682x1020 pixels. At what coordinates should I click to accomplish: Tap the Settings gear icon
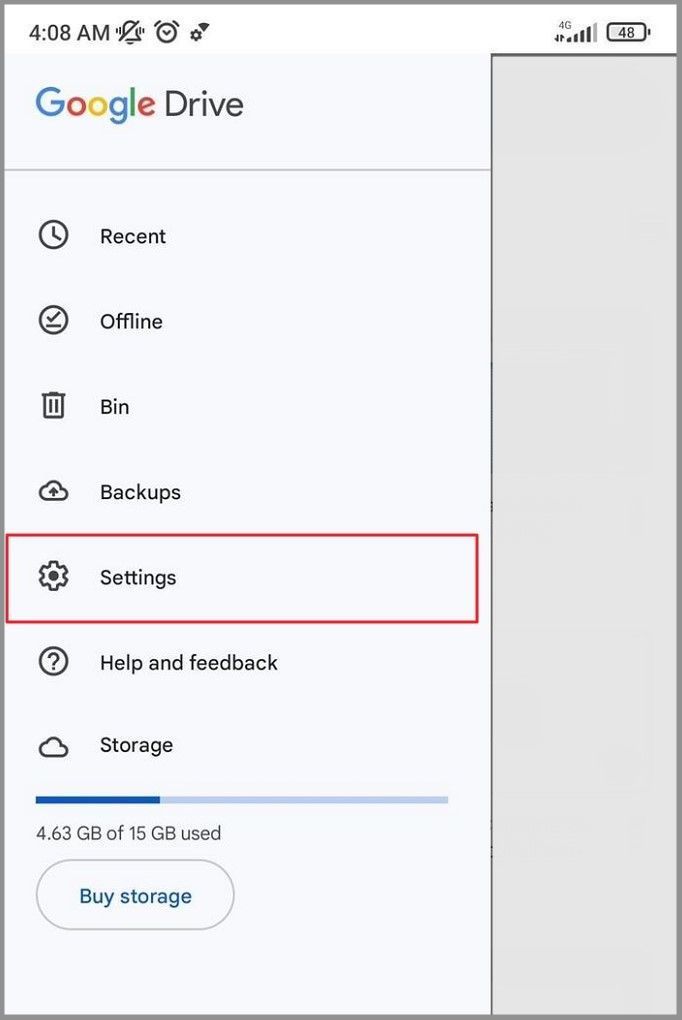[53, 577]
